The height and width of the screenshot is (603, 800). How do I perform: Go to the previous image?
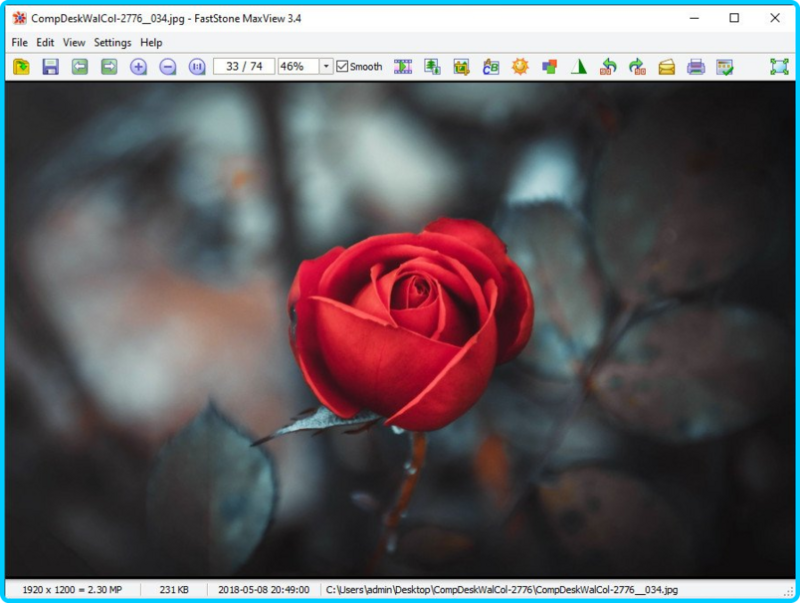[80, 67]
